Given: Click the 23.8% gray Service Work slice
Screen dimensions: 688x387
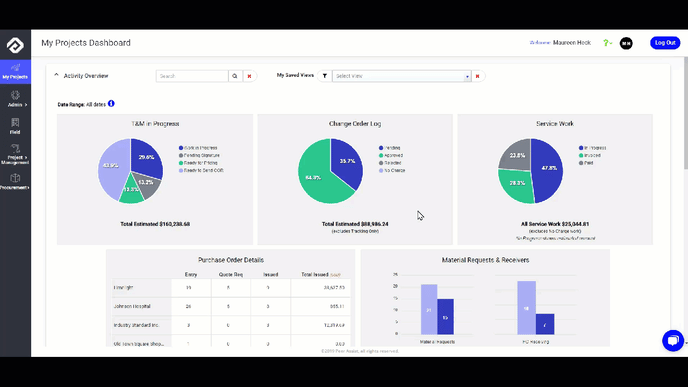Looking at the screenshot, I should click(518, 156).
